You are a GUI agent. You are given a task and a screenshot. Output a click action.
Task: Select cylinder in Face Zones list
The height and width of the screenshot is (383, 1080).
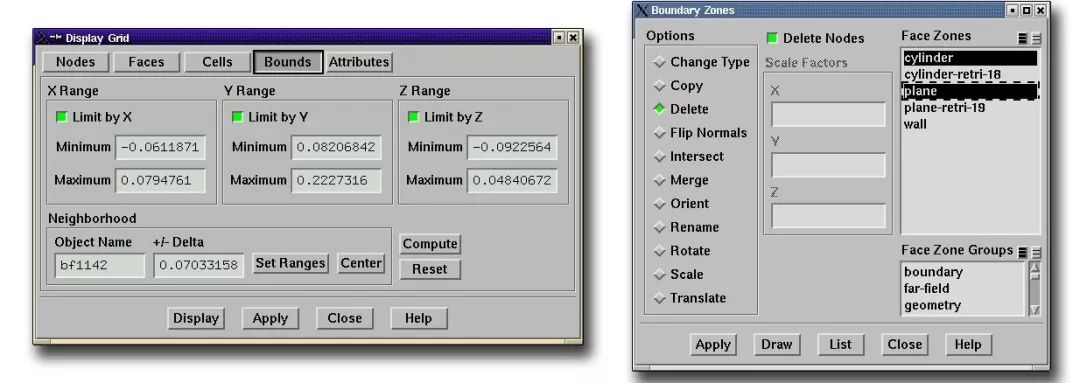coord(970,58)
